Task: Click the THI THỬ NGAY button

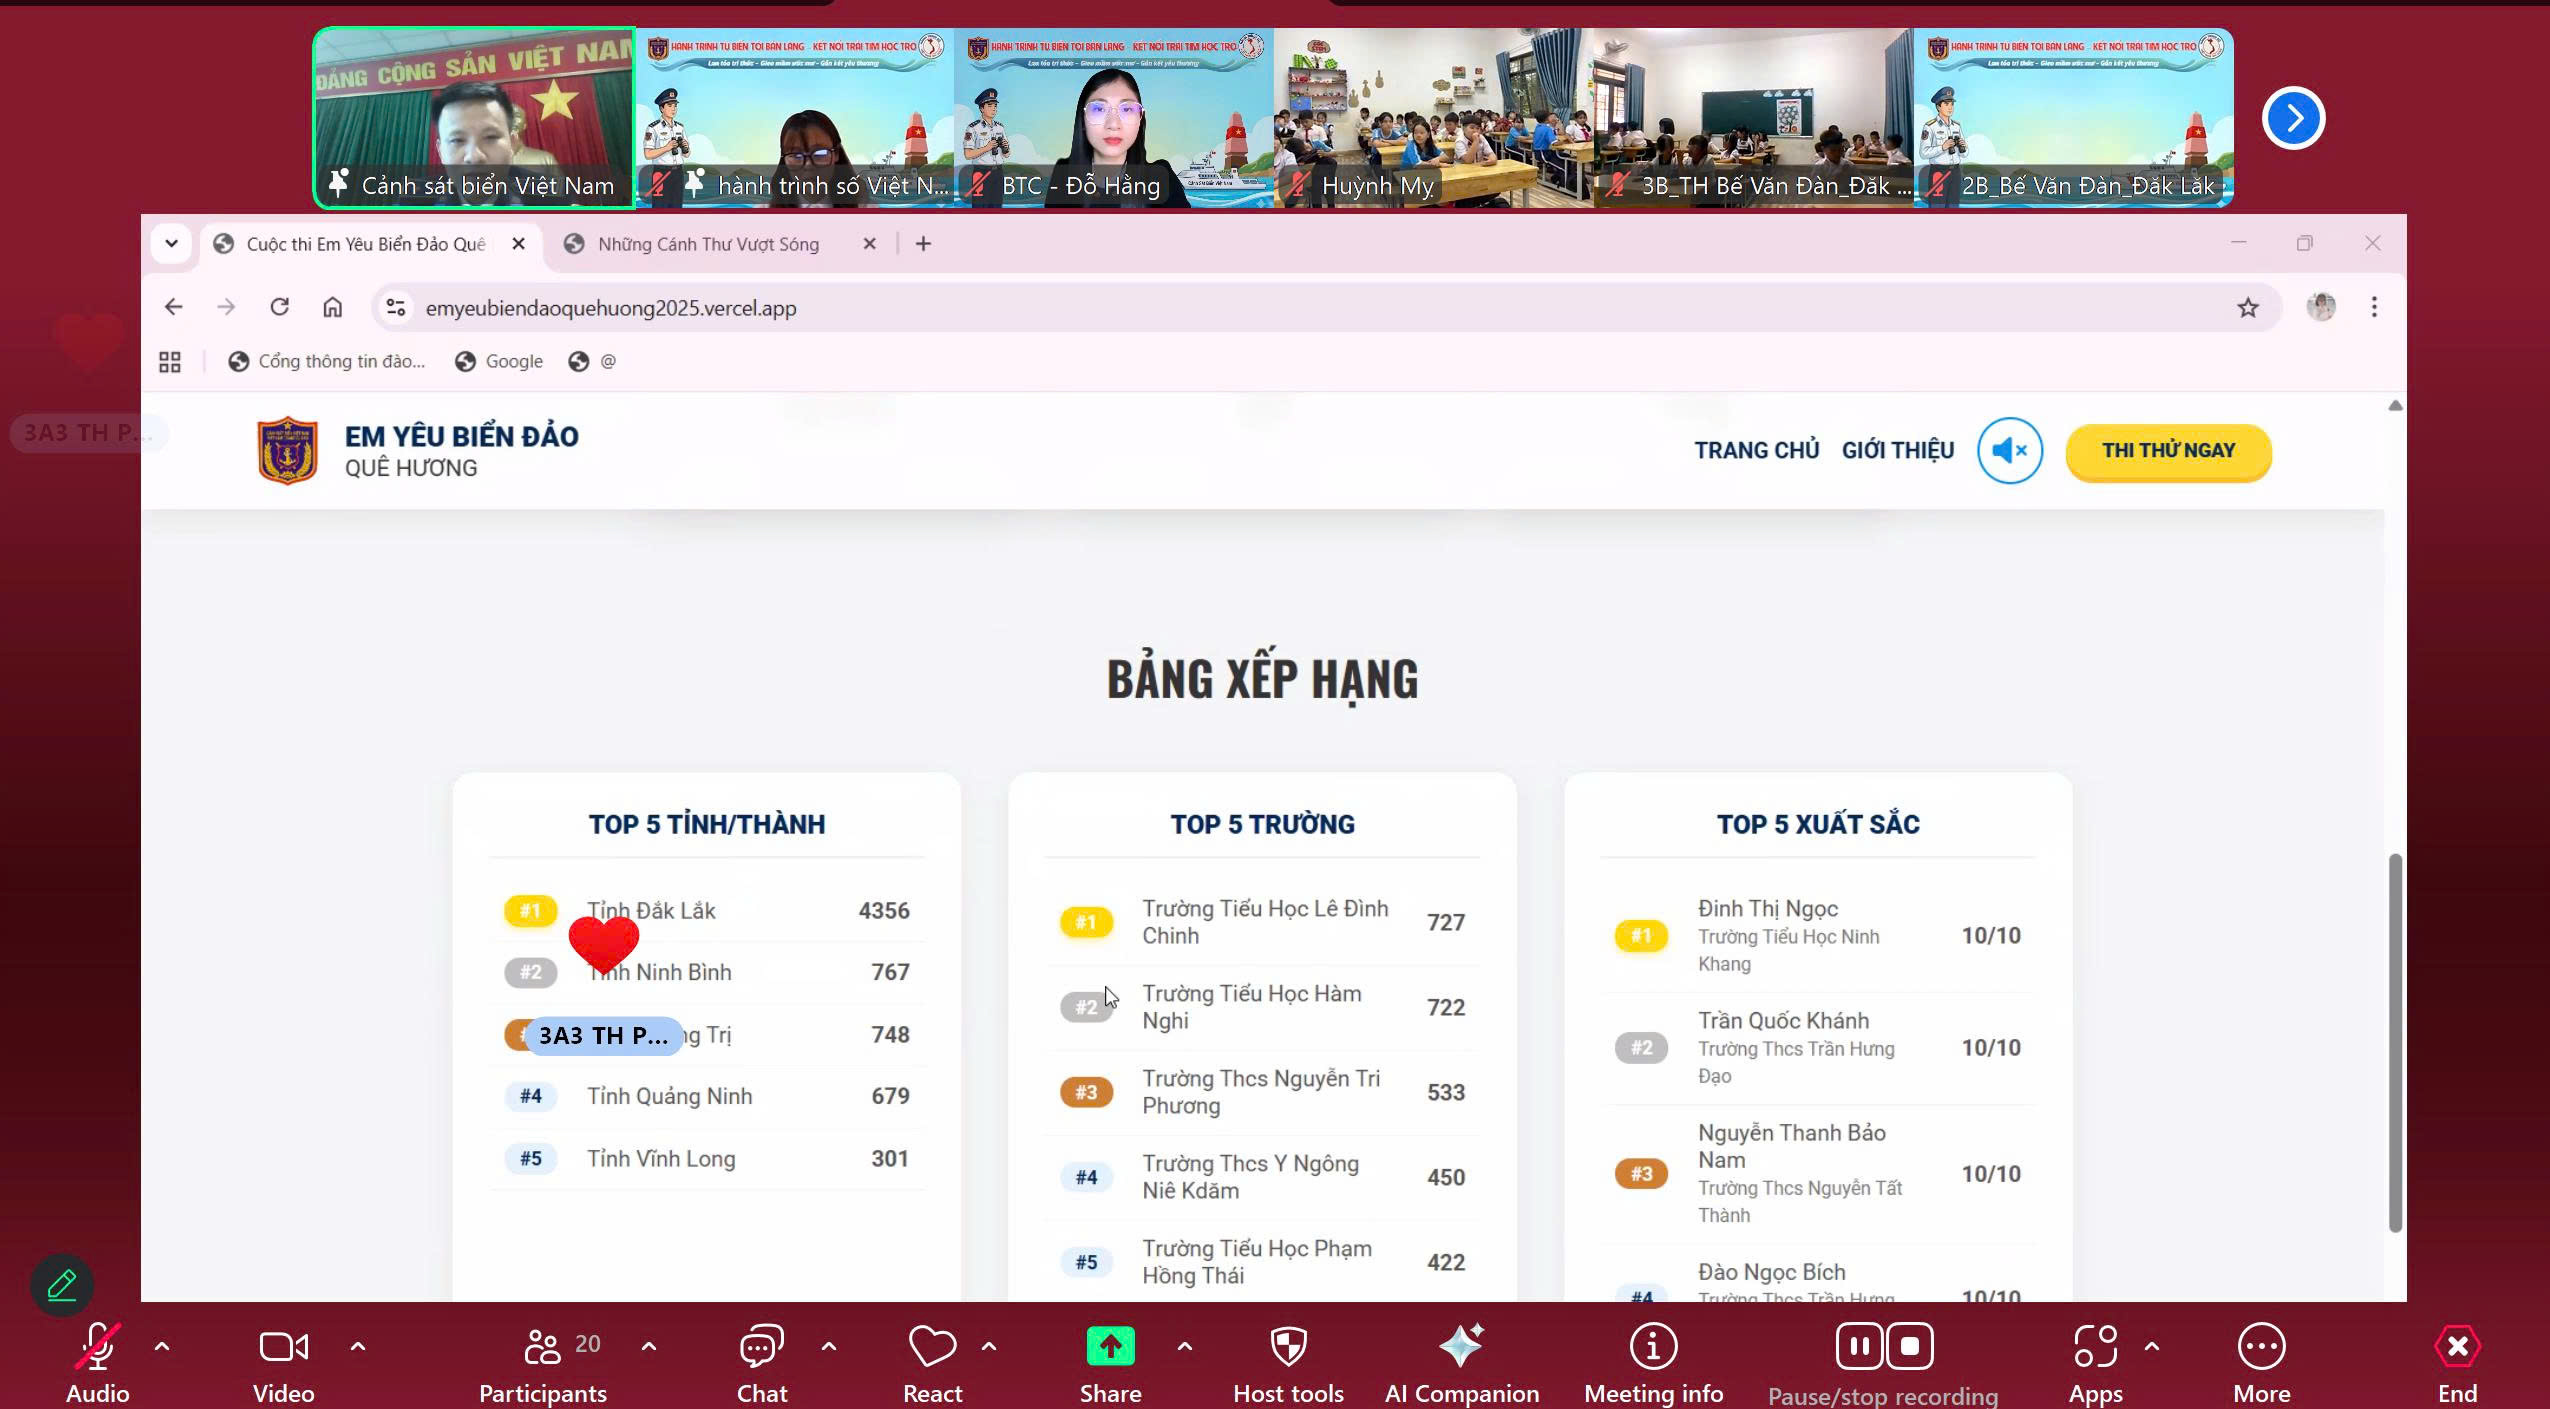Action: [2168, 451]
